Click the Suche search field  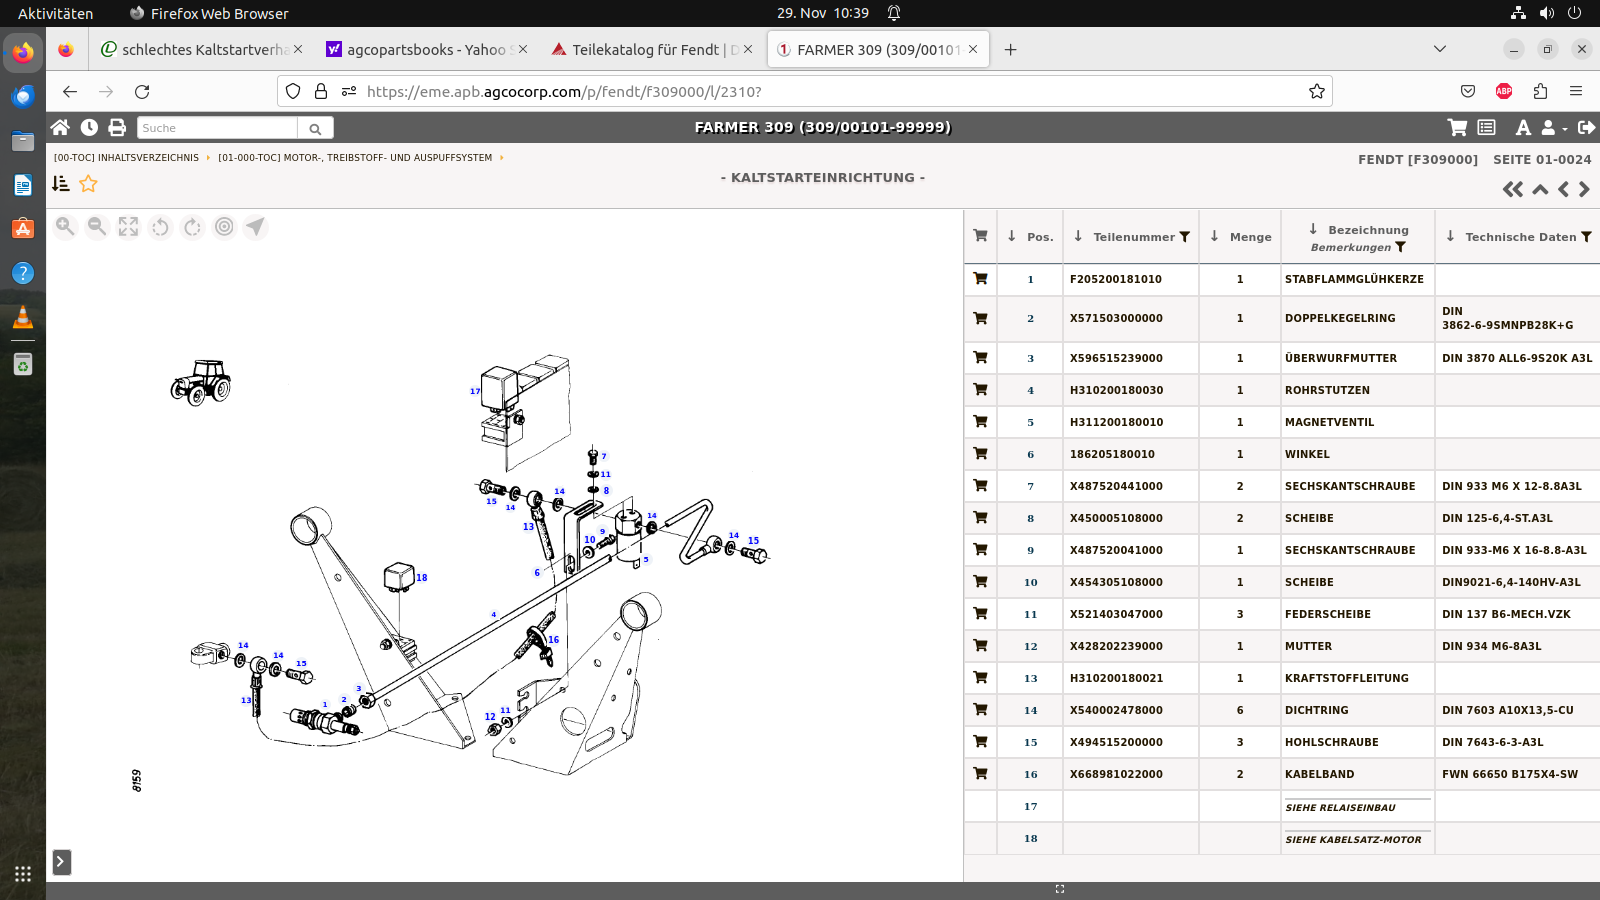tap(217, 128)
